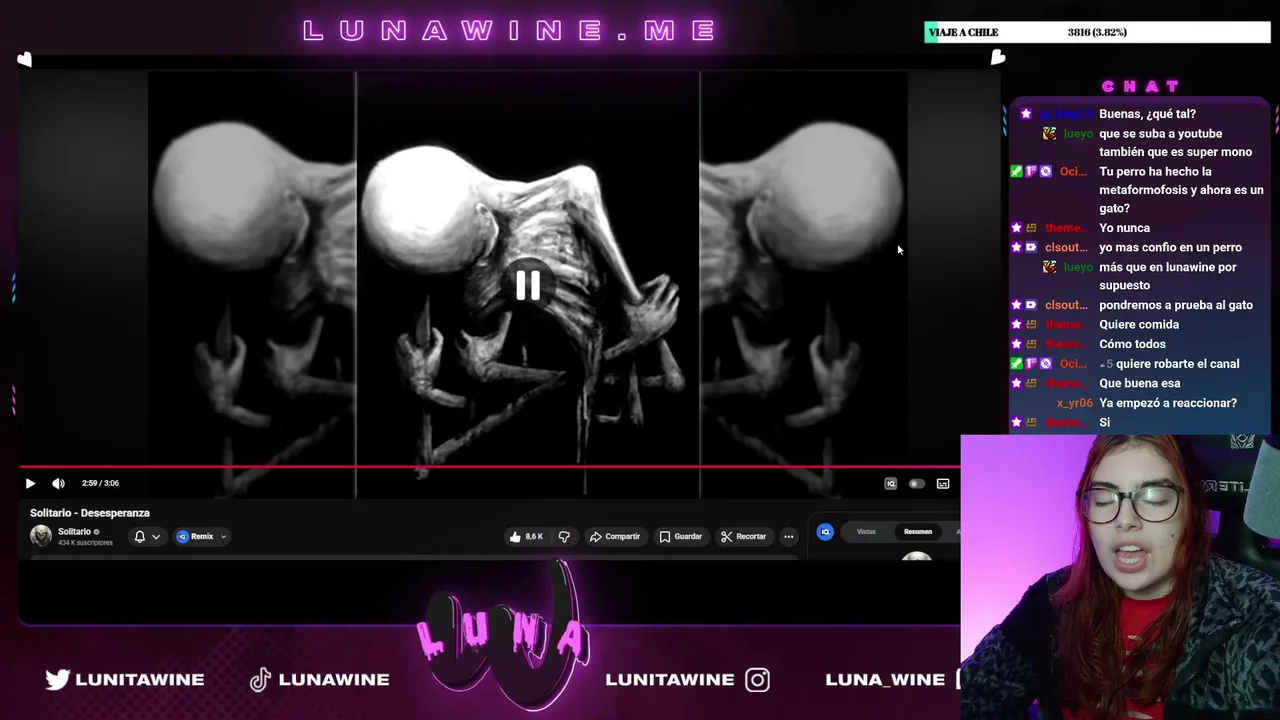Click the Twitter bird icon in footer
The image size is (1280, 720).
[58, 679]
